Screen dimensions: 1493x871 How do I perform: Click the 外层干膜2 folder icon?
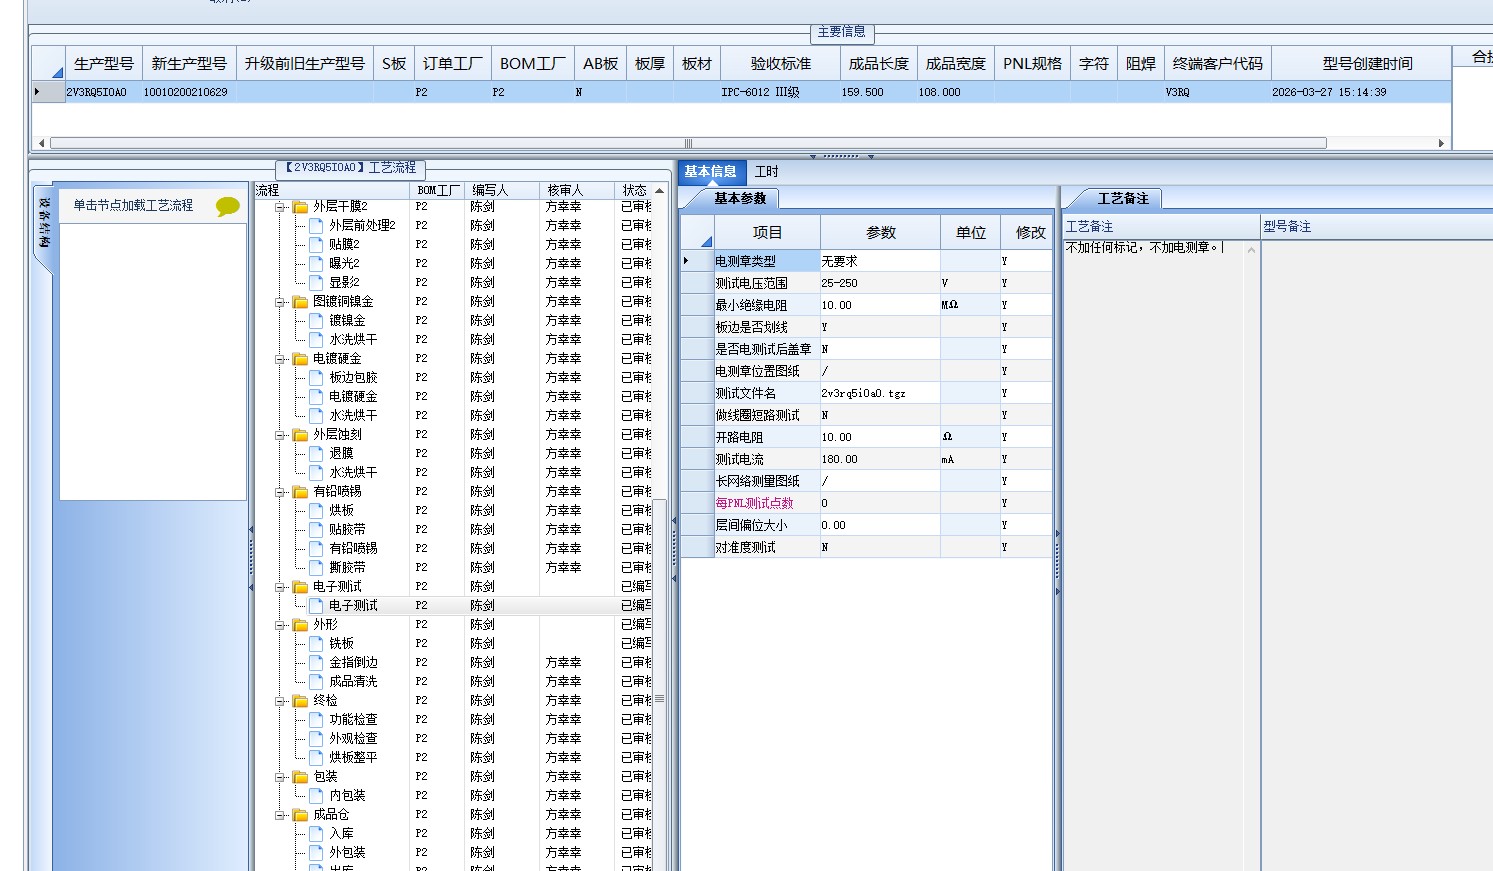point(300,207)
